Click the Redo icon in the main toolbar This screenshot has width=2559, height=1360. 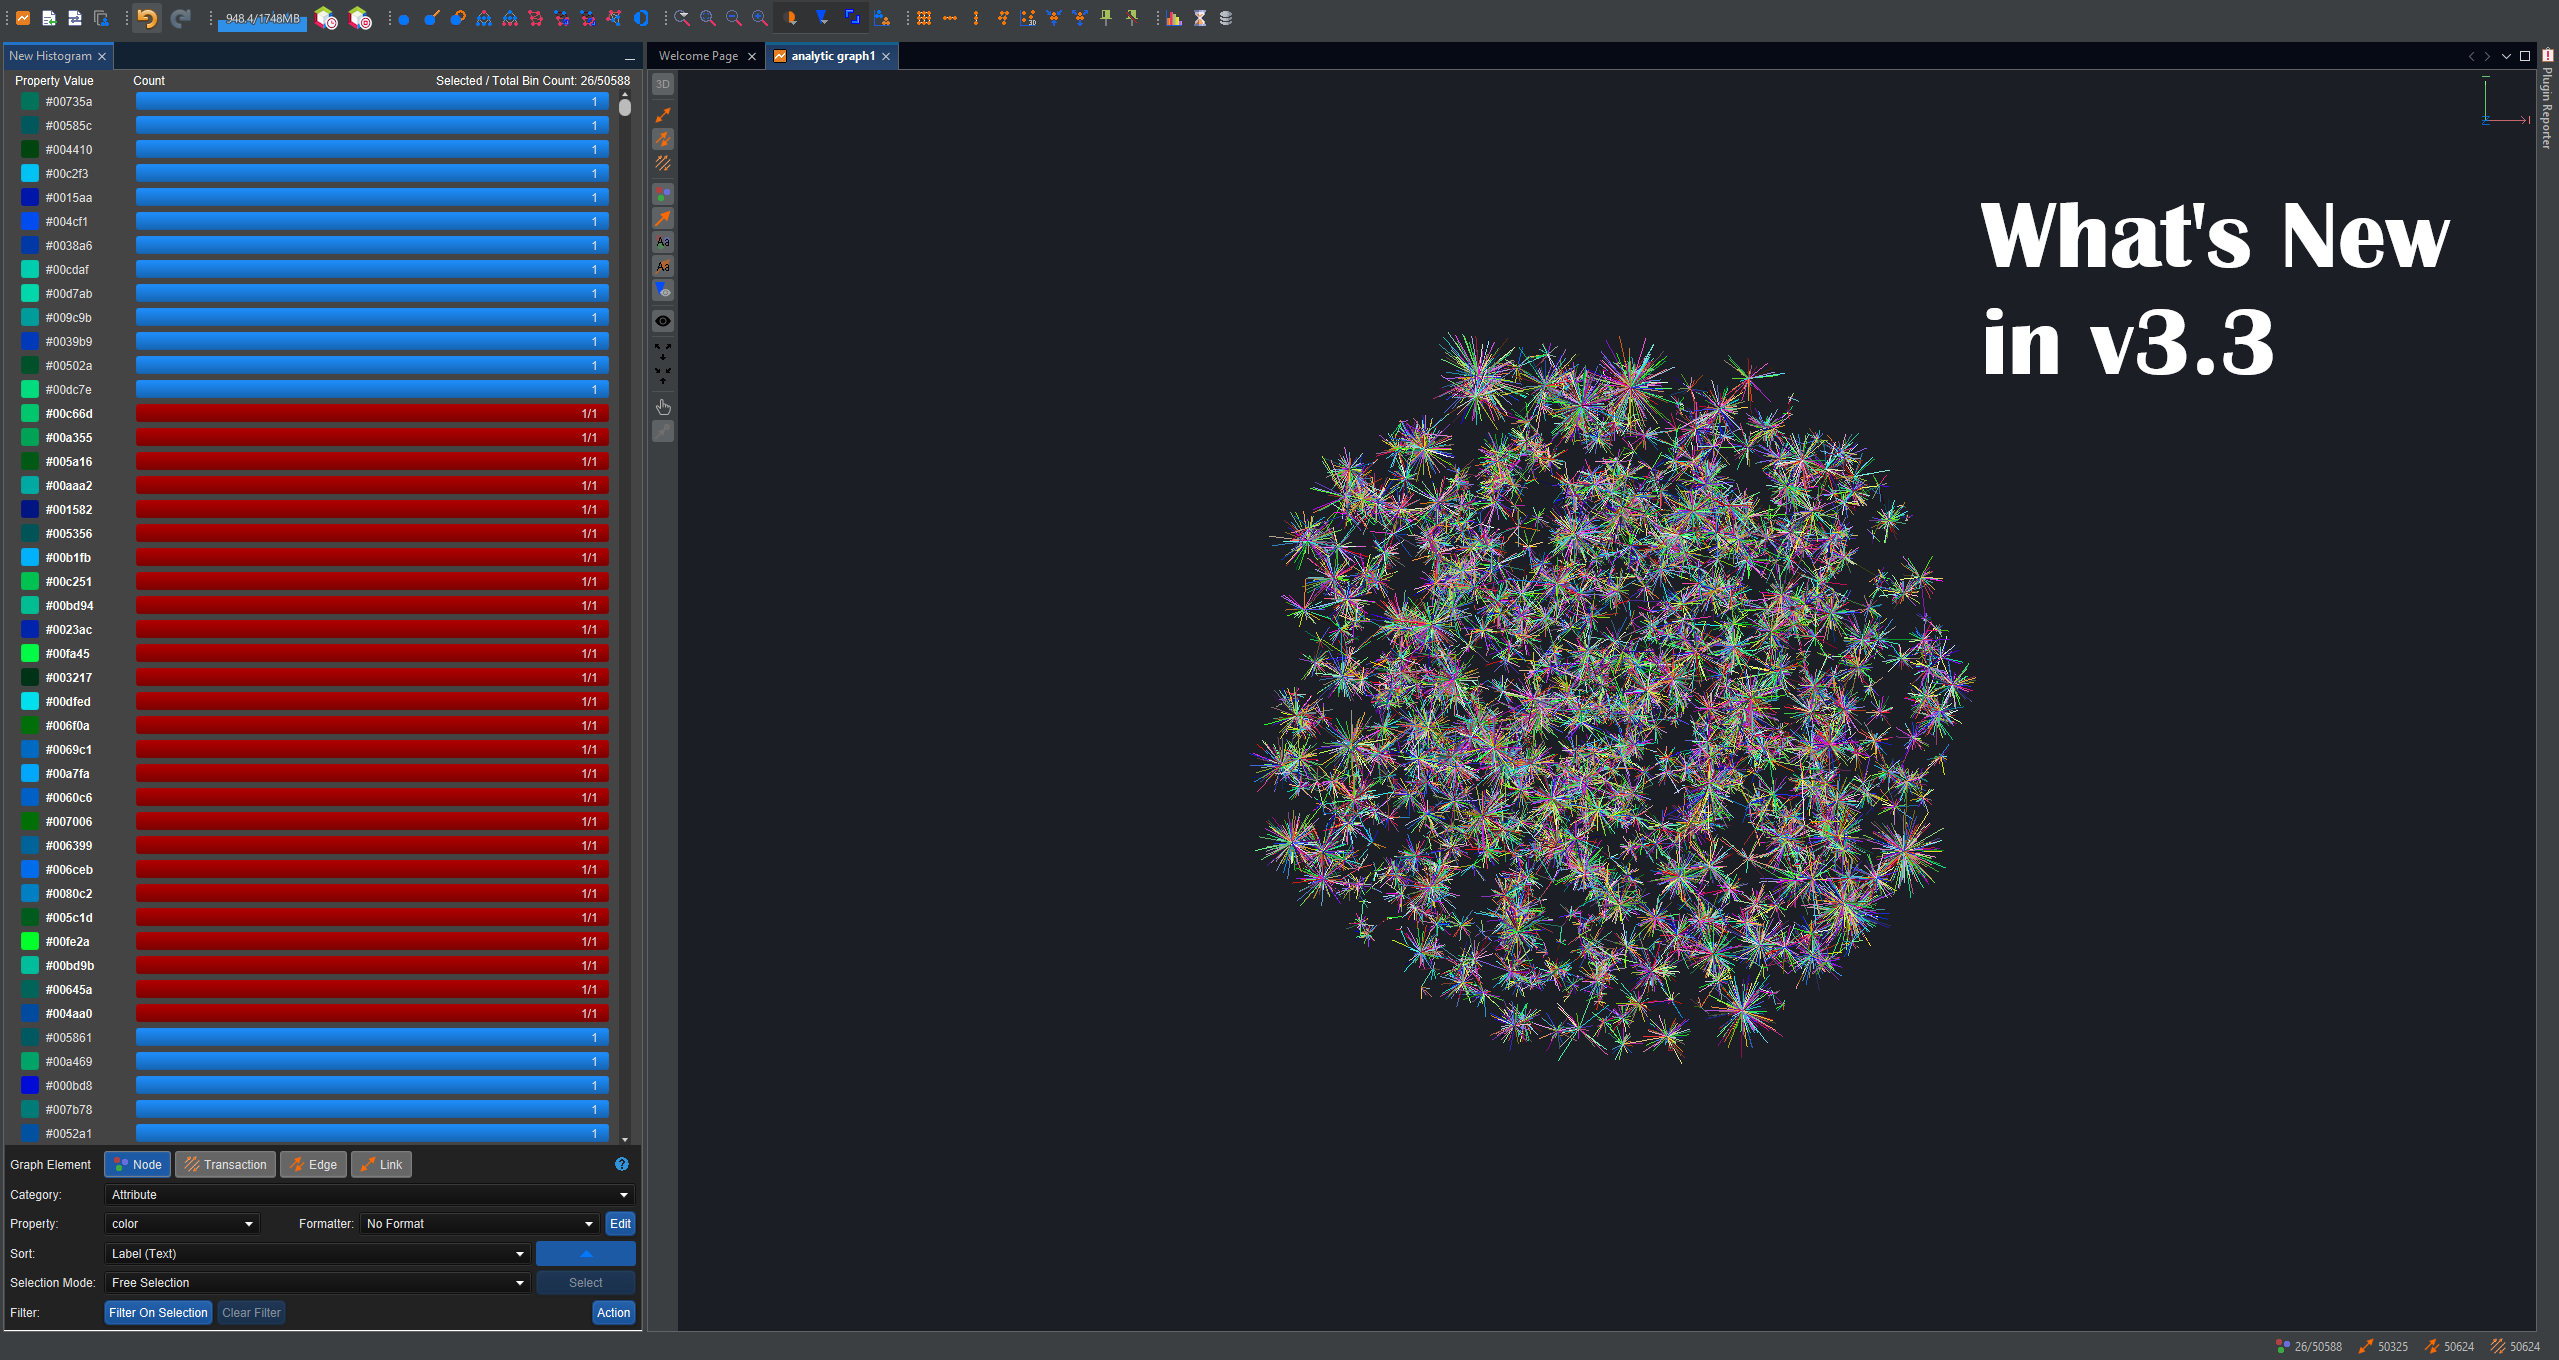(x=181, y=17)
